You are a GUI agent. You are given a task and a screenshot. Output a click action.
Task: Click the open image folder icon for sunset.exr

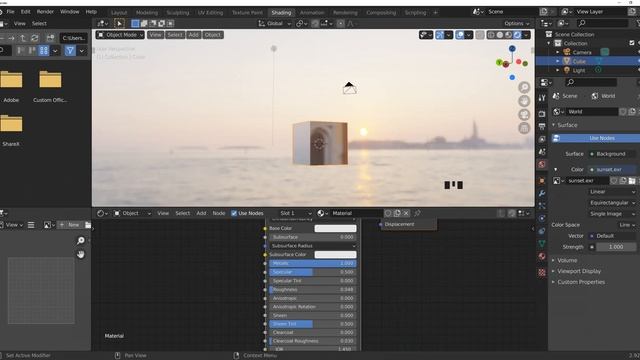[632, 180]
